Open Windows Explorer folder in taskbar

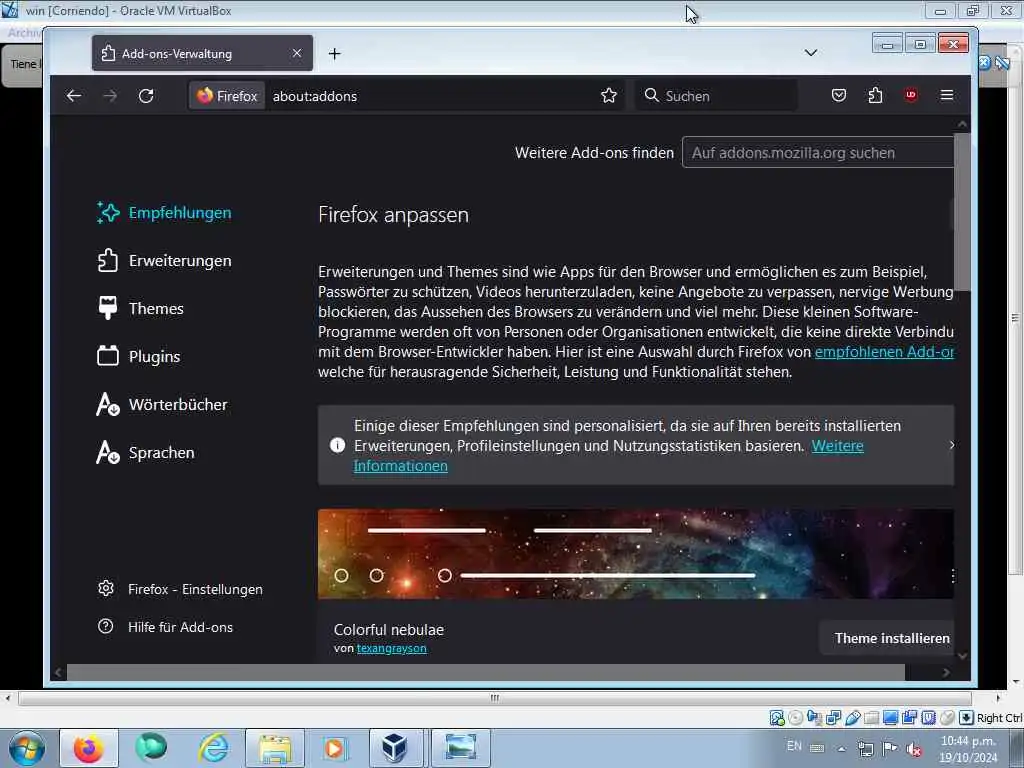pos(275,748)
